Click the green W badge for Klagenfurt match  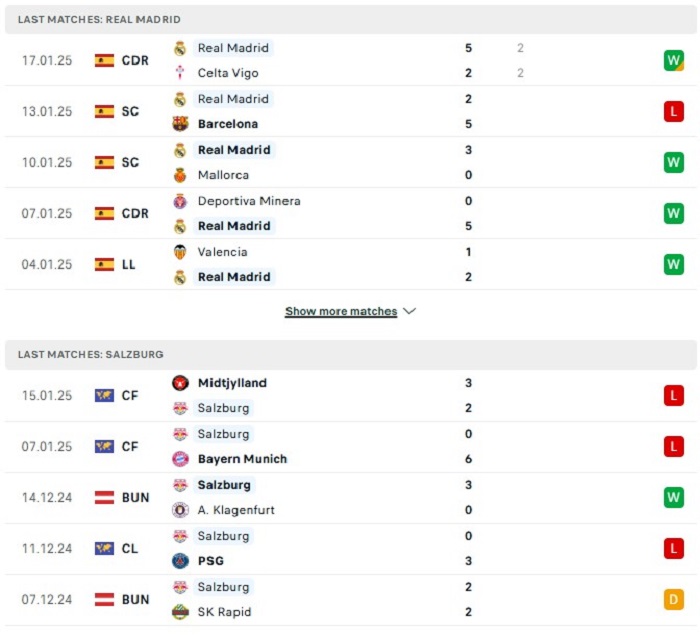click(674, 497)
